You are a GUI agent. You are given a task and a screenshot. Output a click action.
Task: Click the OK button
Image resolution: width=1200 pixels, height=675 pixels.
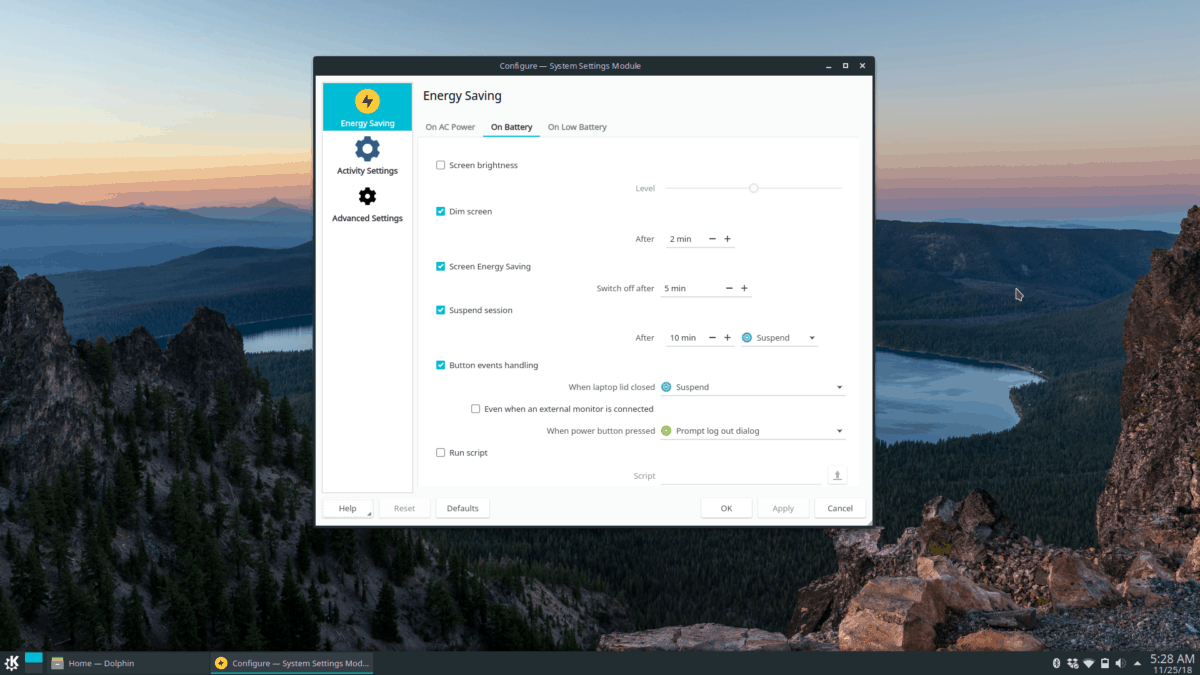pyautogui.click(x=726, y=508)
